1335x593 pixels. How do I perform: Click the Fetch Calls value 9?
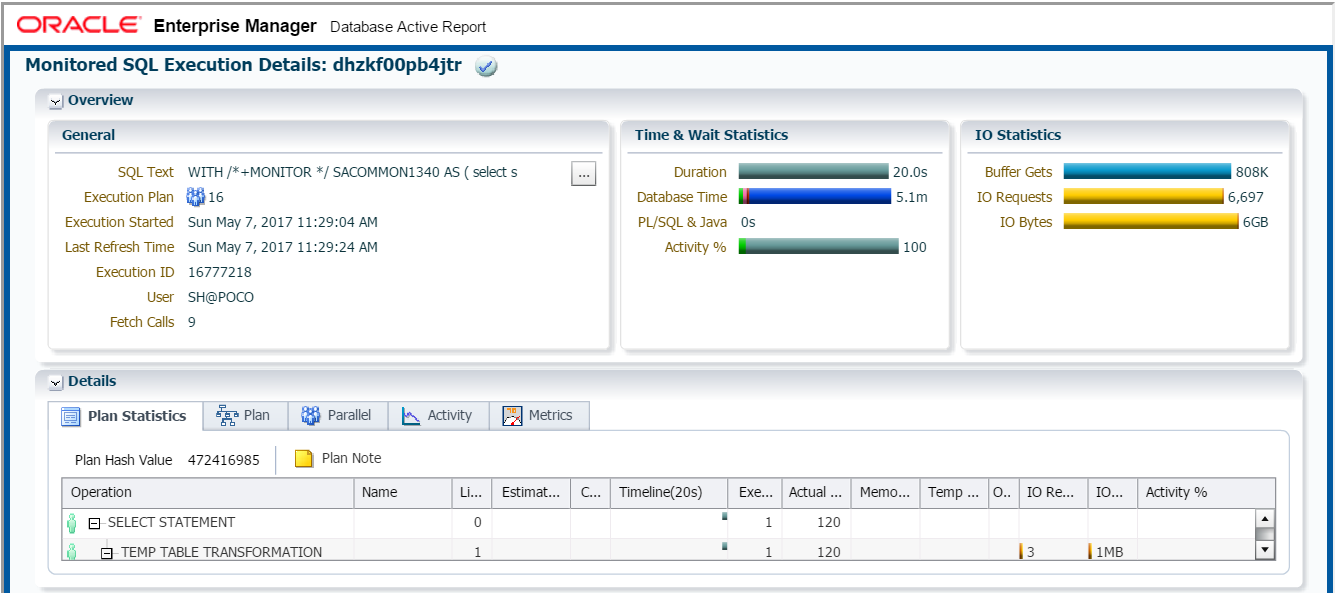point(192,322)
